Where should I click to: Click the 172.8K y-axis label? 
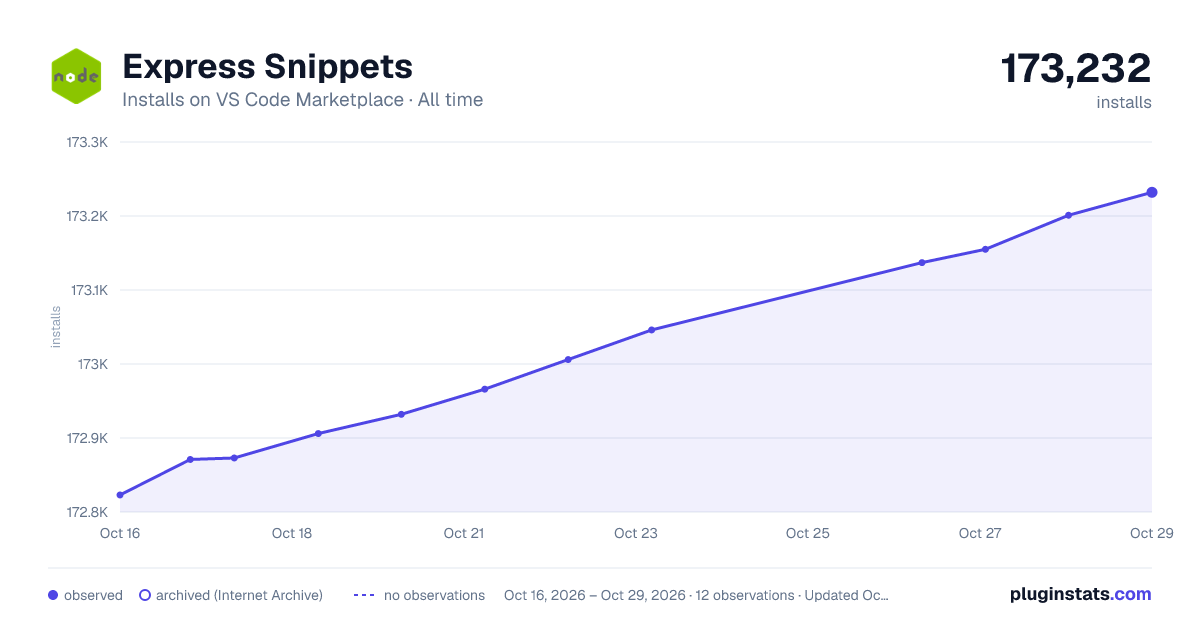tap(87, 512)
